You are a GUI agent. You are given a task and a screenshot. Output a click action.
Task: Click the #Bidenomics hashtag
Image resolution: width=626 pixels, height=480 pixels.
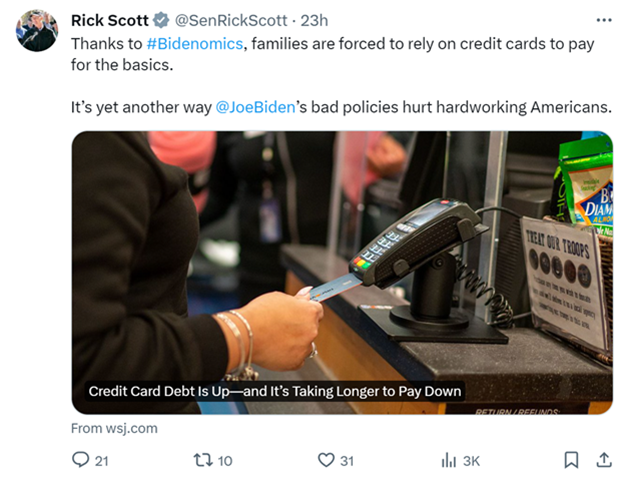pos(194,44)
